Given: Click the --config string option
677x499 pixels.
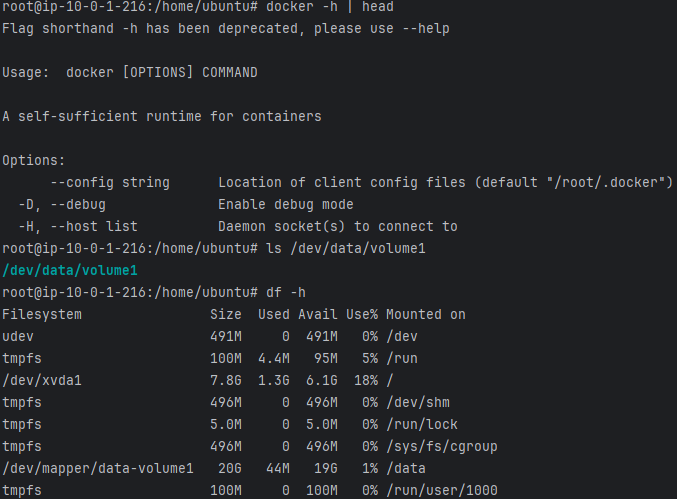Looking at the screenshot, I should [x=110, y=183].
